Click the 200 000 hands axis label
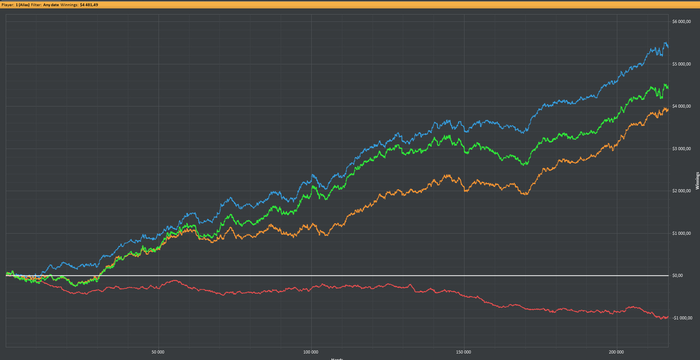The width and height of the screenshot is (700, 360). (617, 352)
